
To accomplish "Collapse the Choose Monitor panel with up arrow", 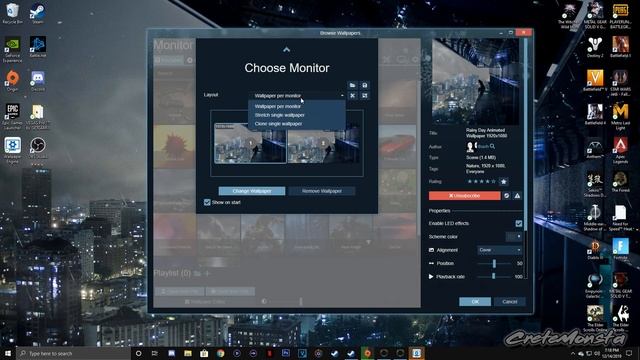I will pyautogui.click(x=287, y=49).
